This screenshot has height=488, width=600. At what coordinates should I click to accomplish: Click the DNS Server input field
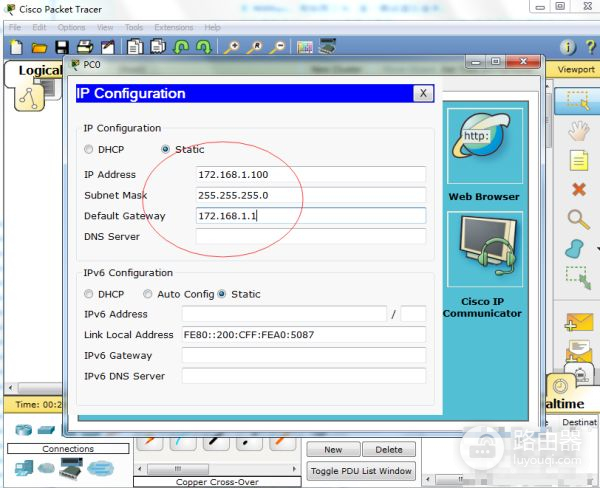tap(310, 237)
